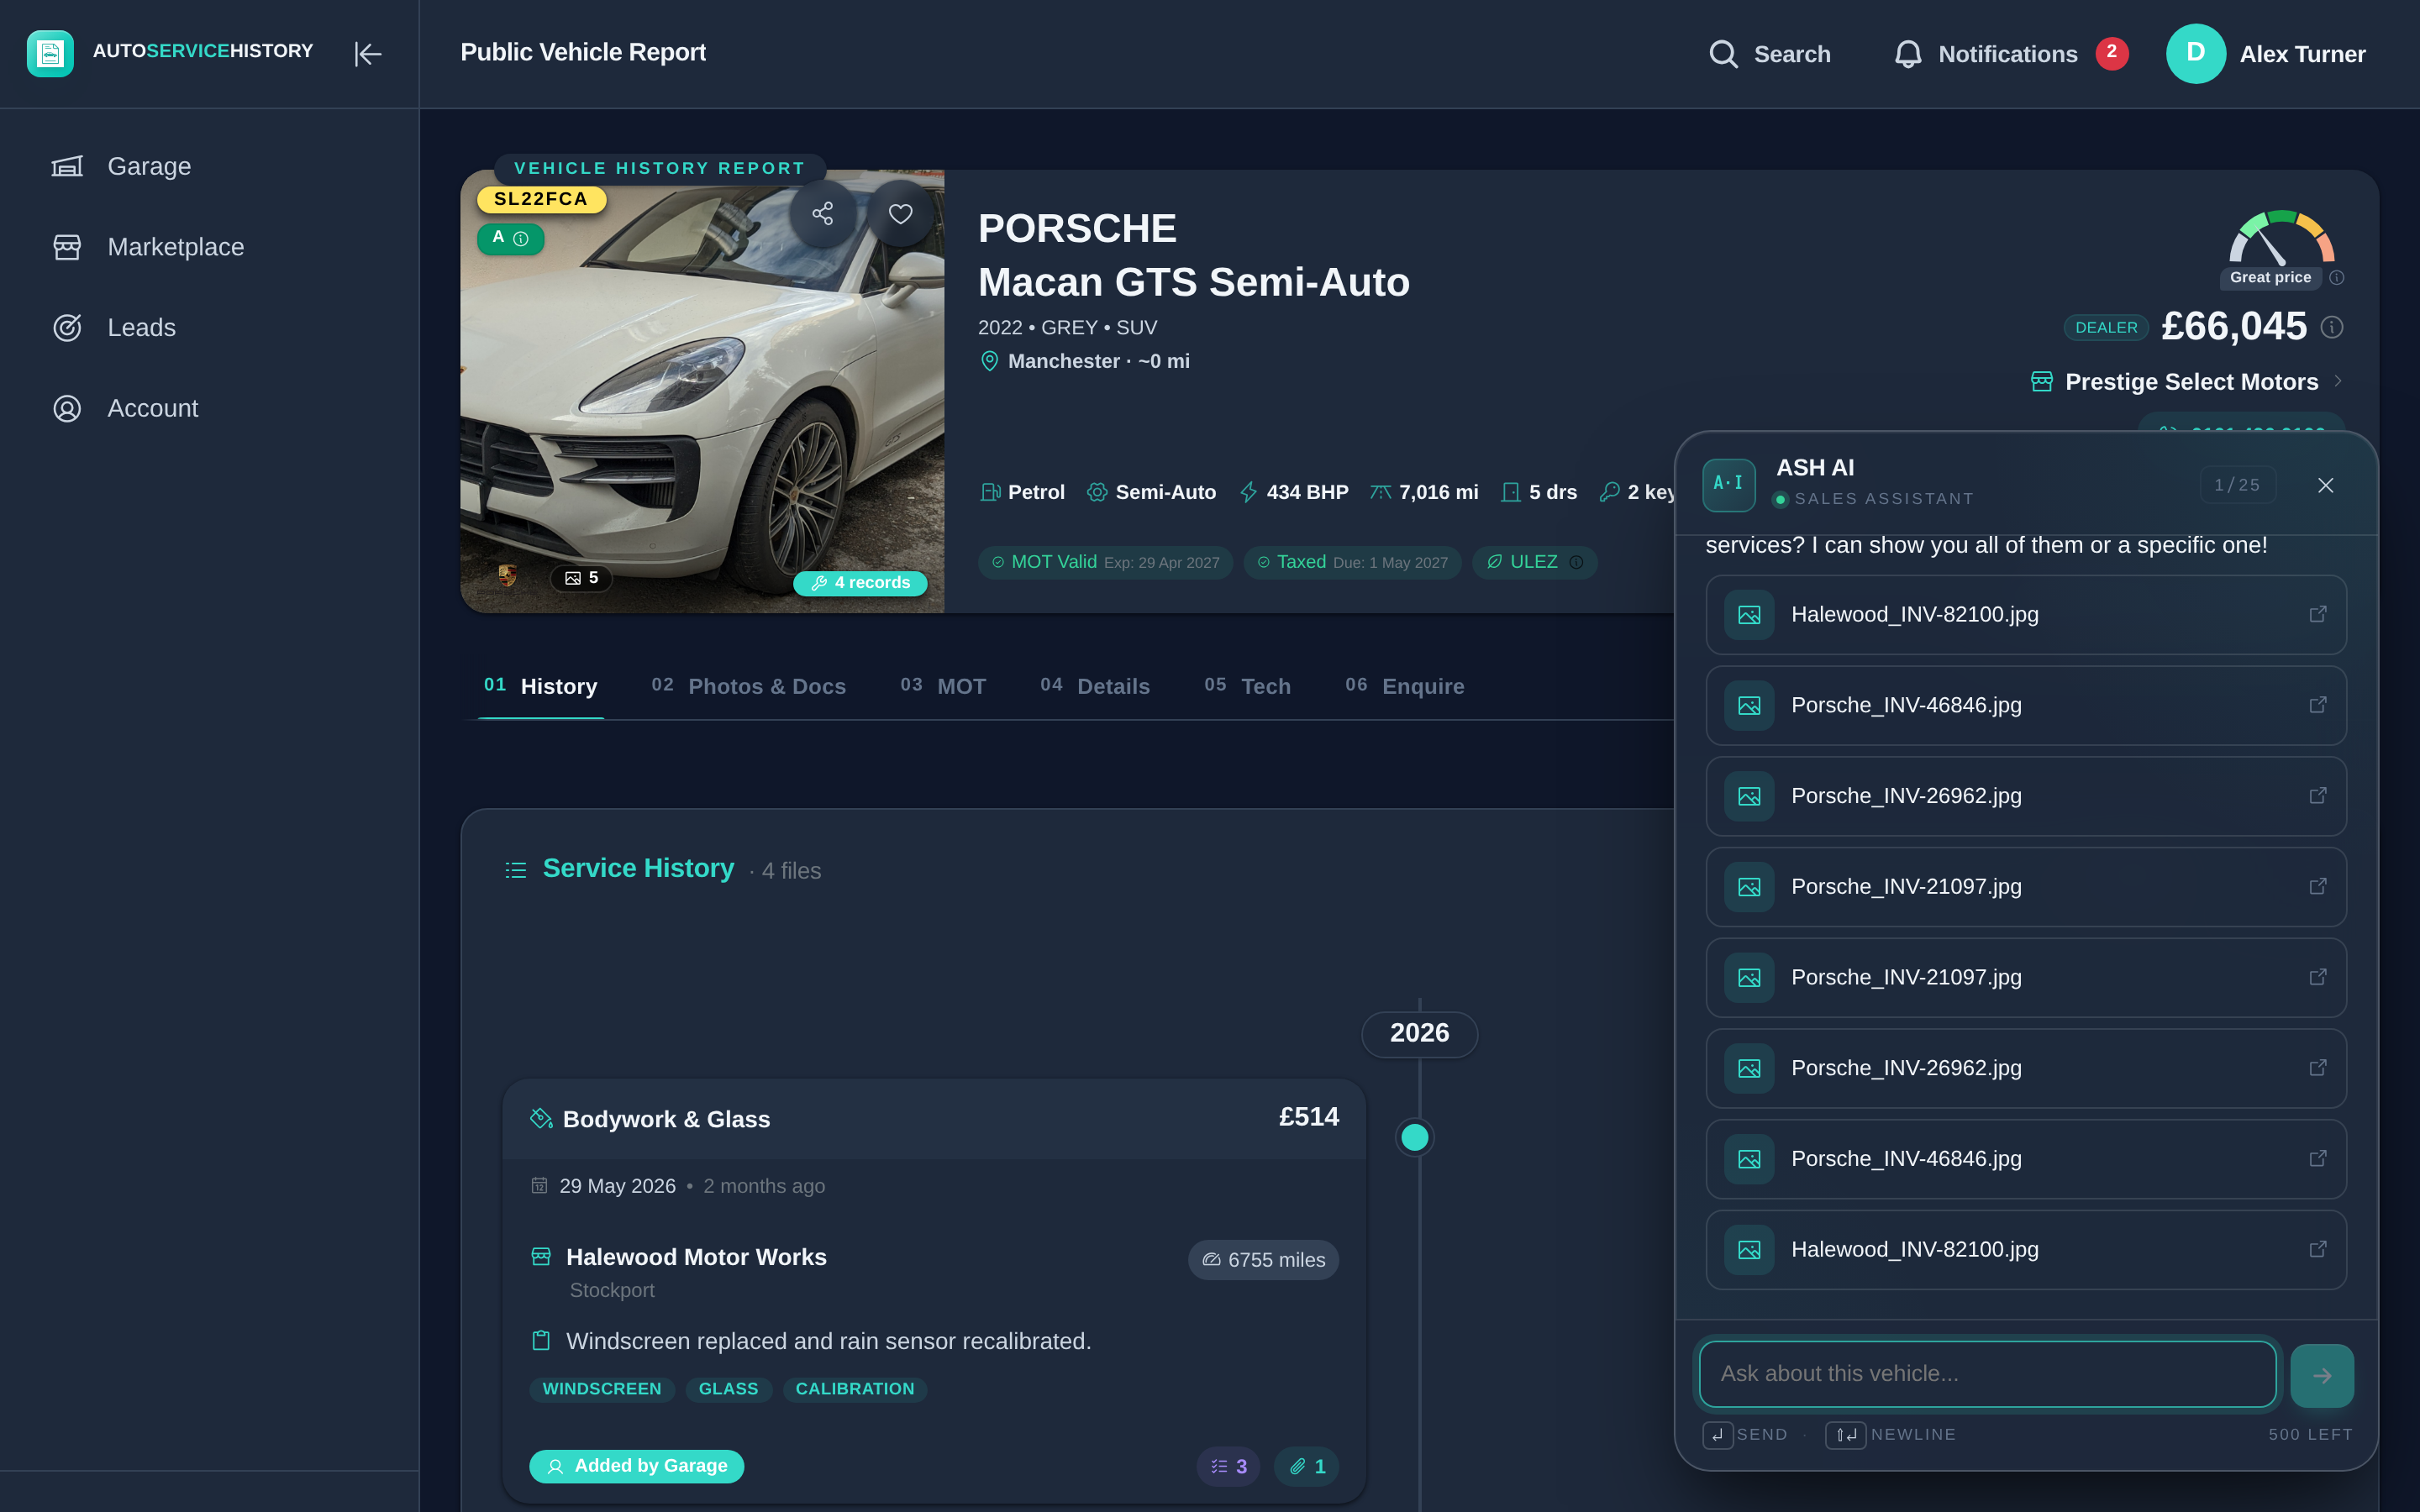Click the Added by Garage badge

point(637,1466)
